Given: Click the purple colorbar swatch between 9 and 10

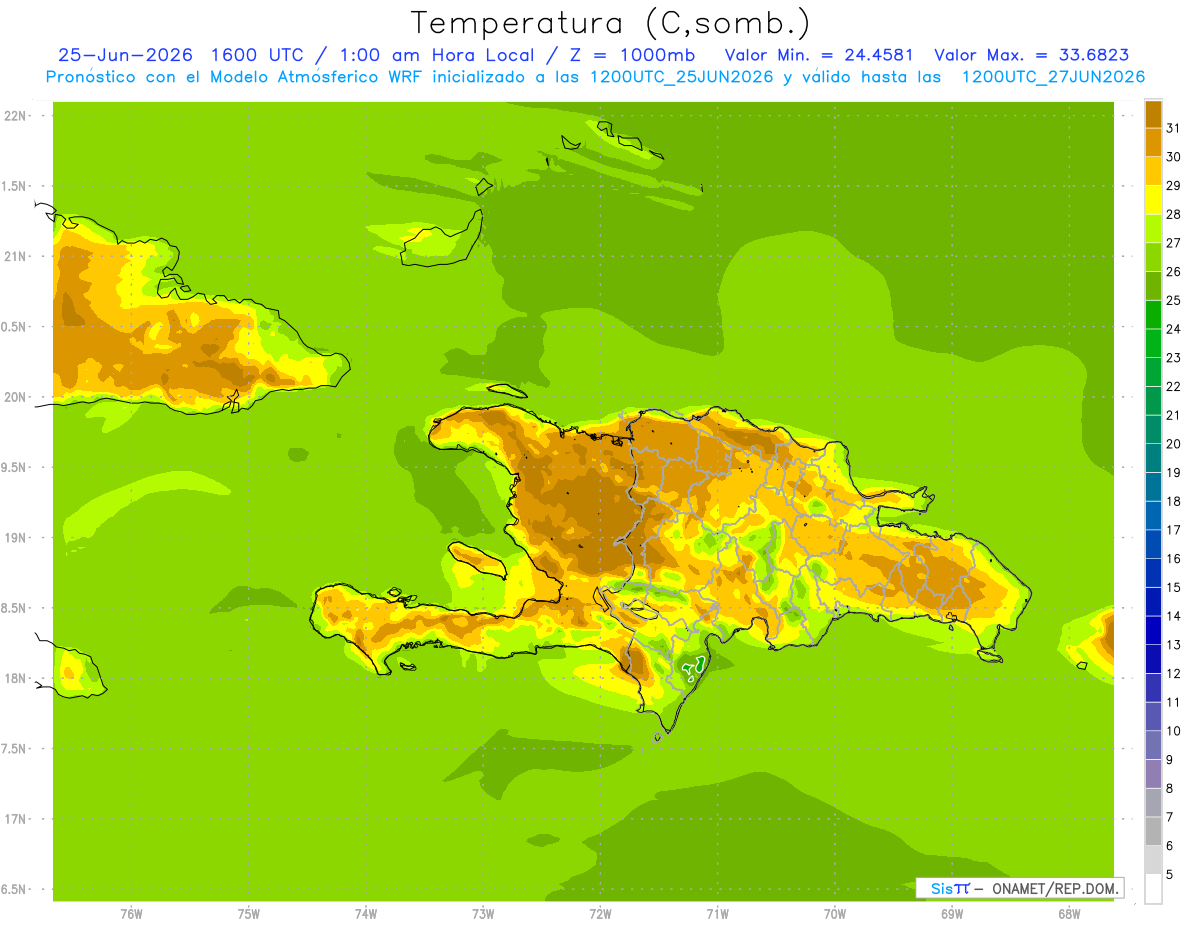Looking at the screenshot, I should [x=1153, y=745].
